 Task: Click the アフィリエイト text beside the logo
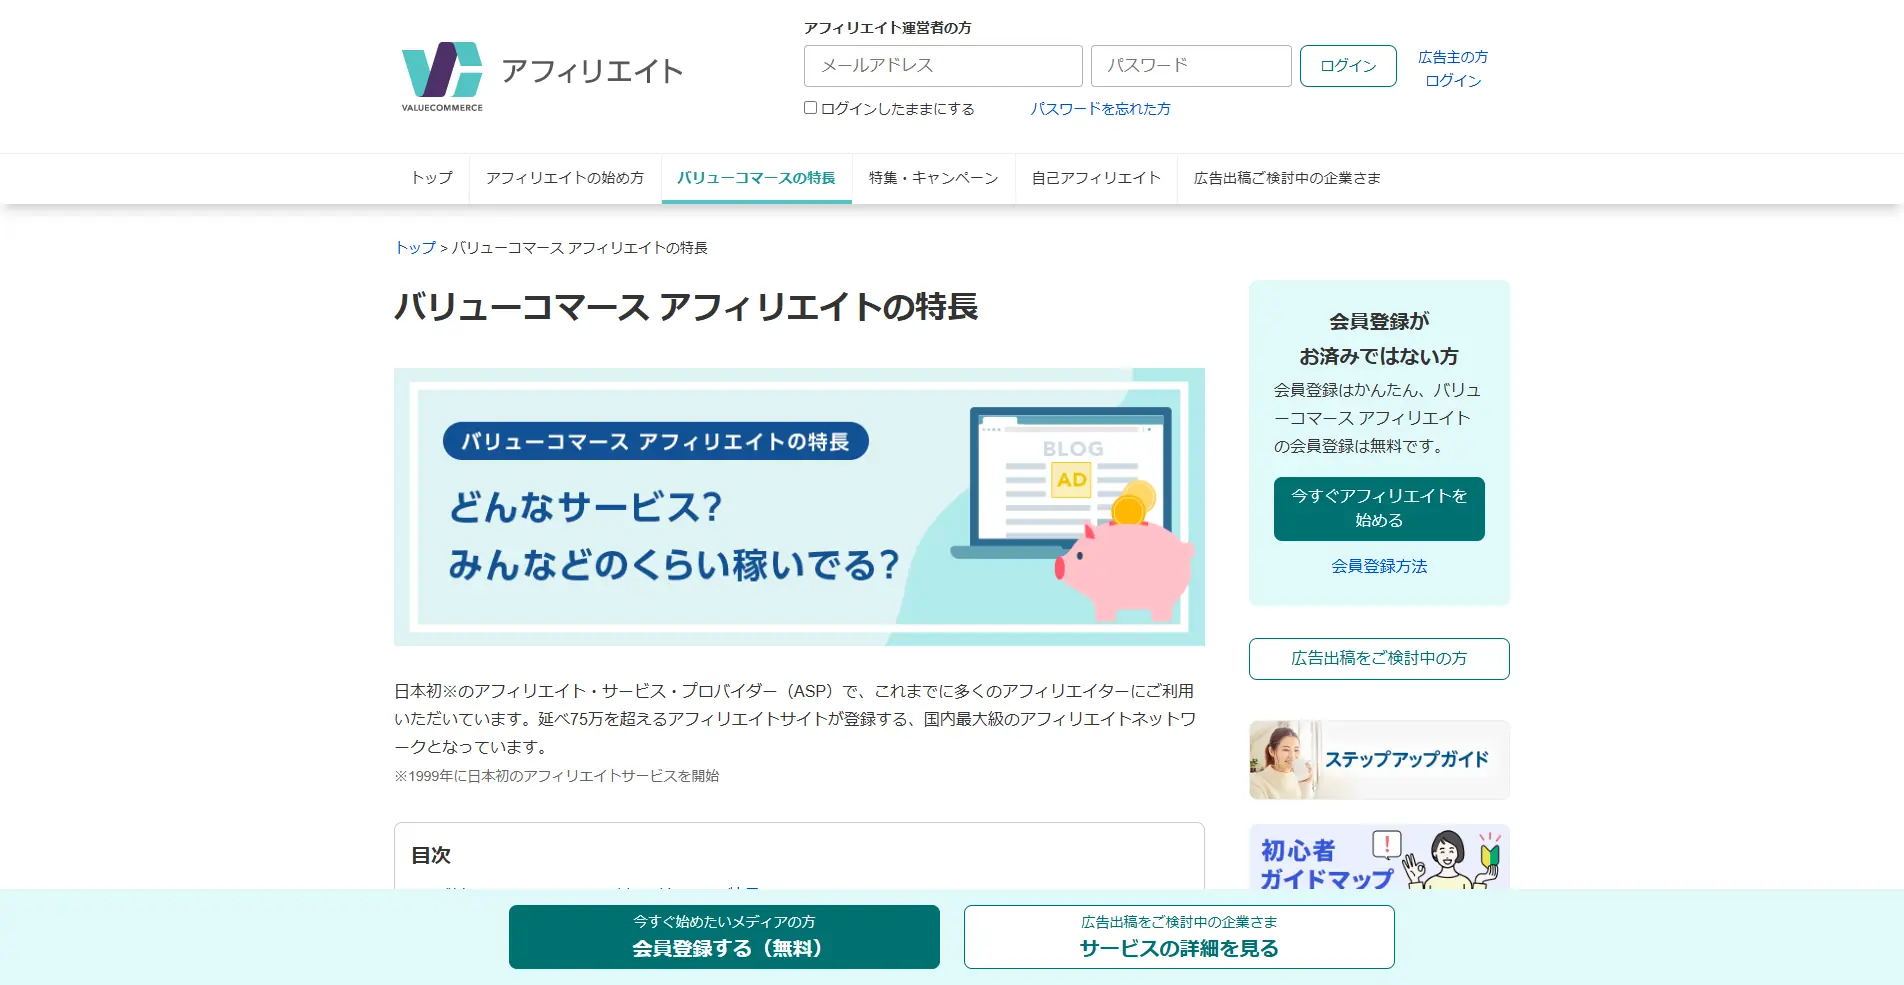tap(592, 71)
